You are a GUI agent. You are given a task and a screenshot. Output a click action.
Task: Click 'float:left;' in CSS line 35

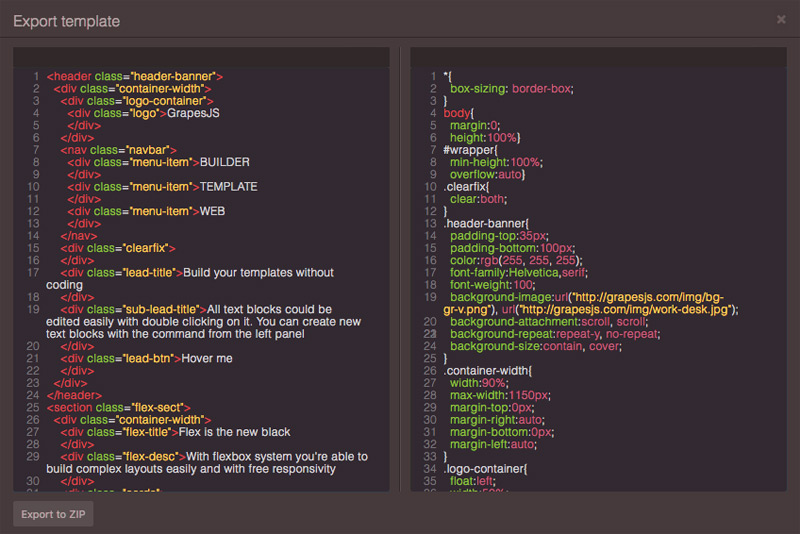473,481
